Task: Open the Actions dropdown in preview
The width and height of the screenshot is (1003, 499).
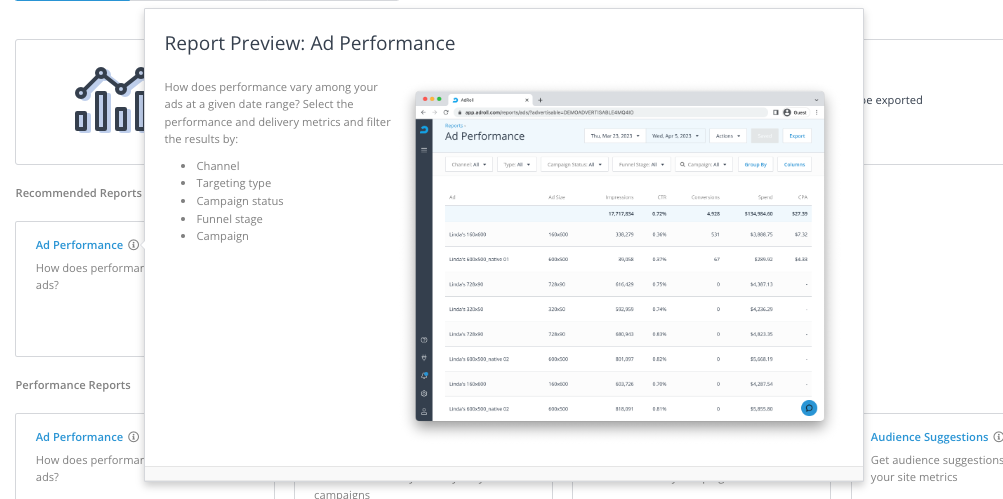Action: pos(729,136)
